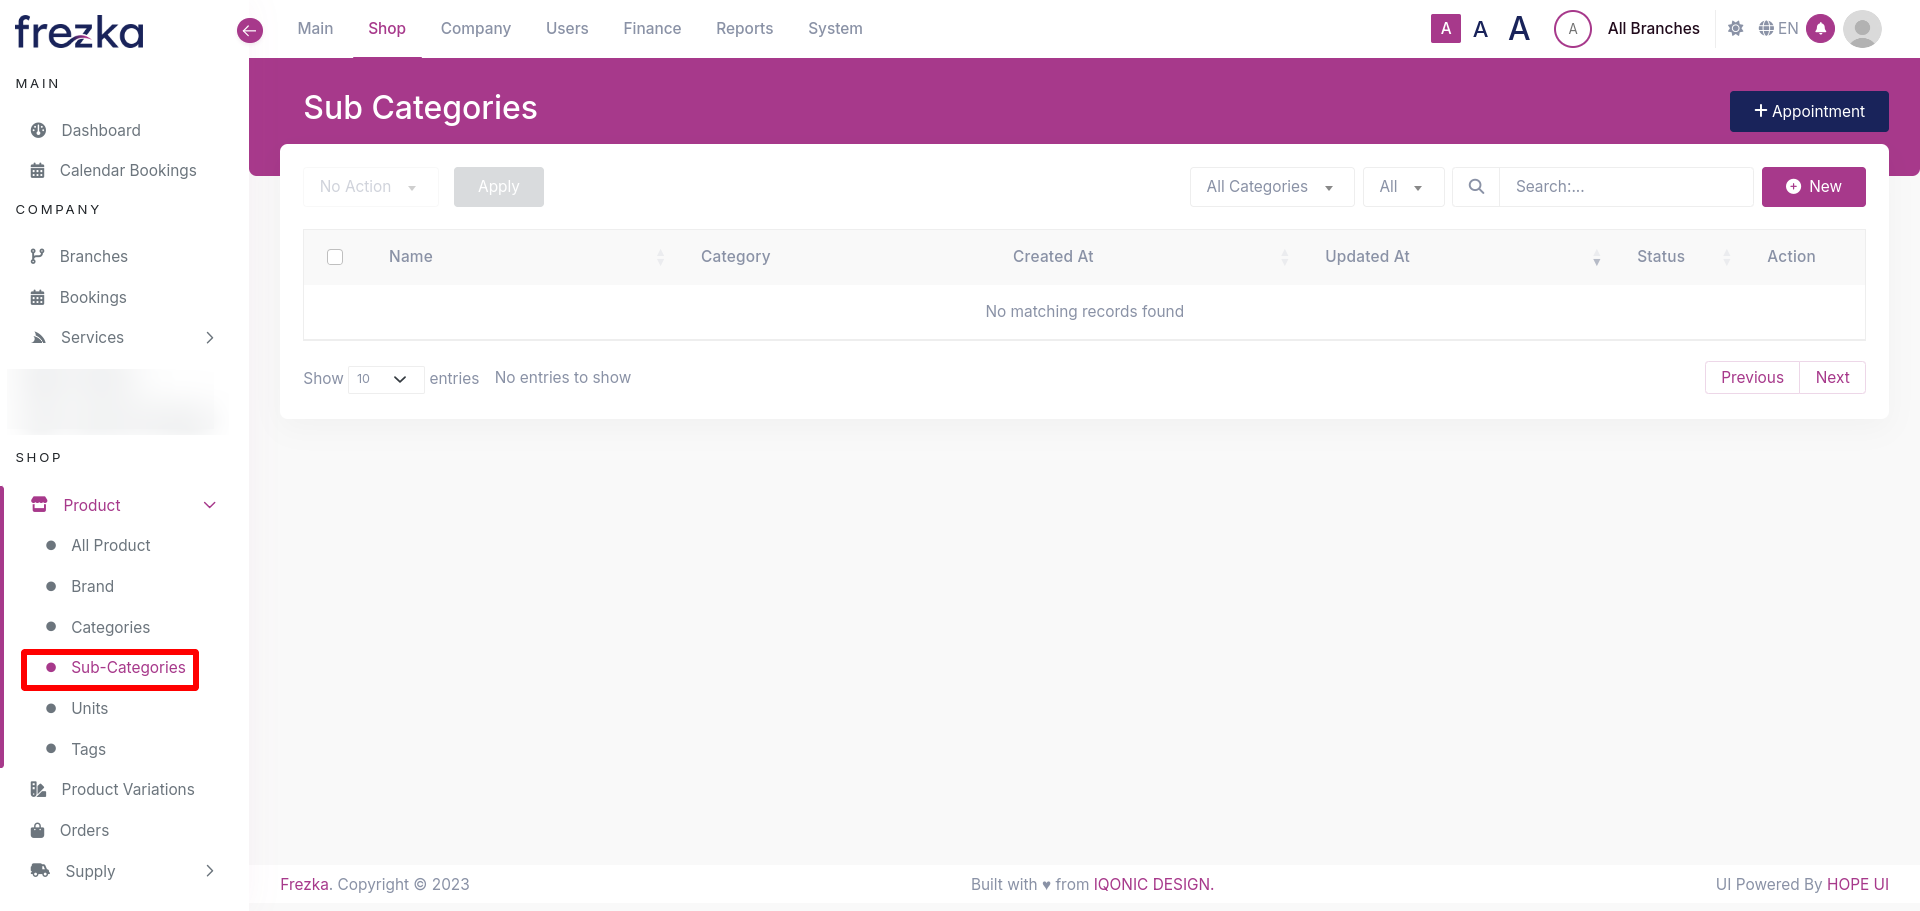
Task: Click the search magnifier icon
Action: [1476, 187]
